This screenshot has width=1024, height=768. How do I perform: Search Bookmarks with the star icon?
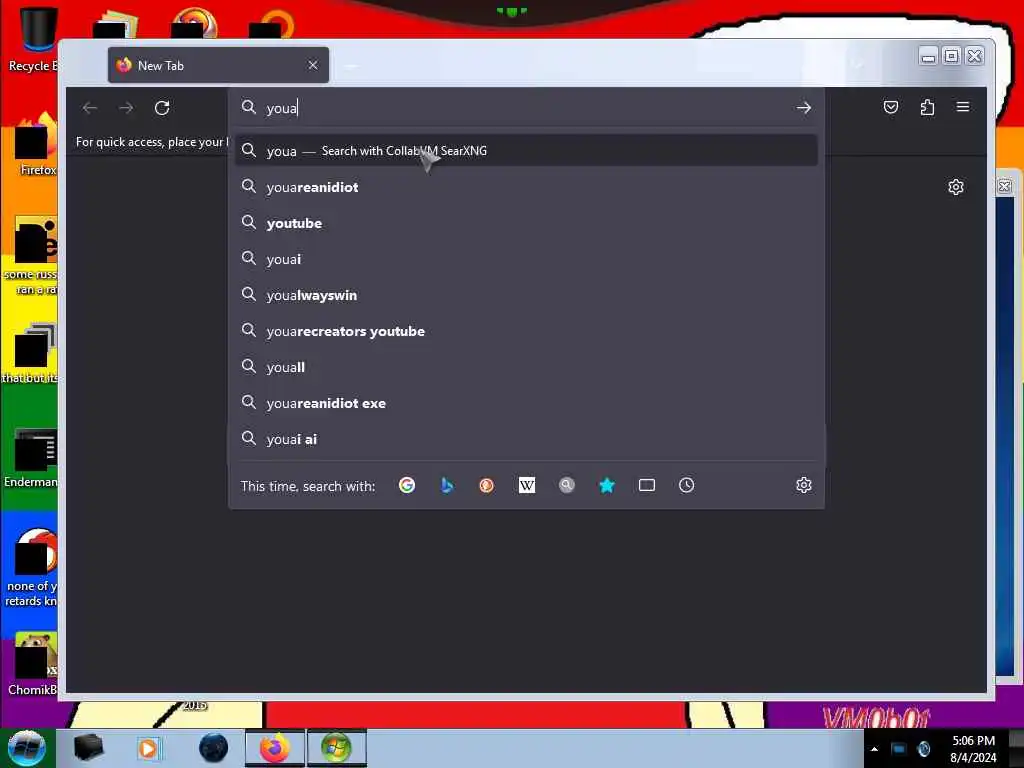coord(607,485)
